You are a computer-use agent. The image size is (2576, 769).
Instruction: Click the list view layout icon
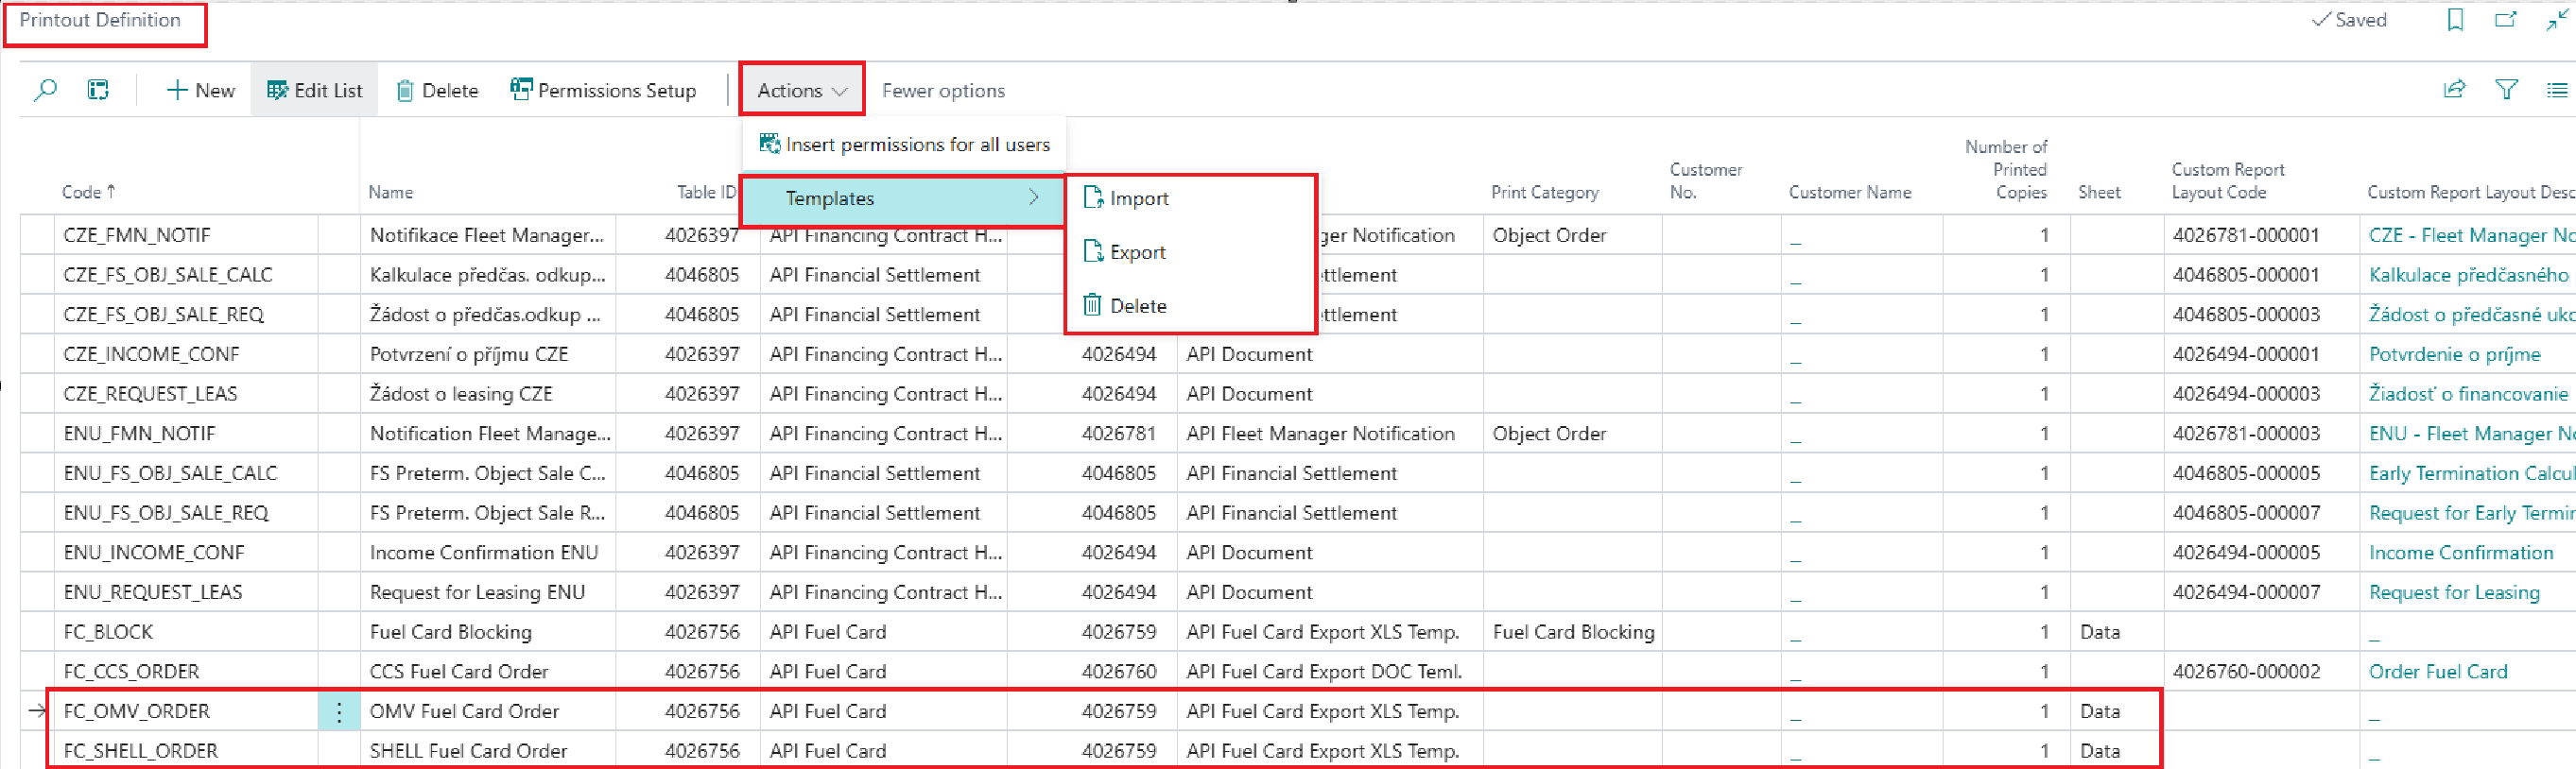pyautogui.click(x=2556, y=90)
